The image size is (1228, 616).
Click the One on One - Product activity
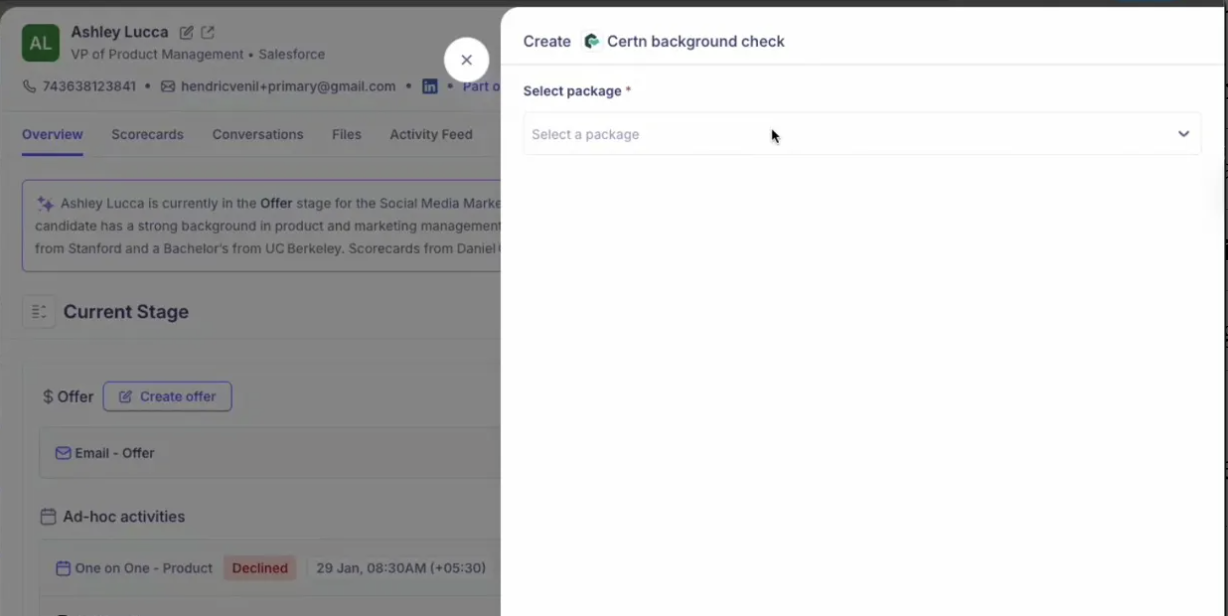143,568
